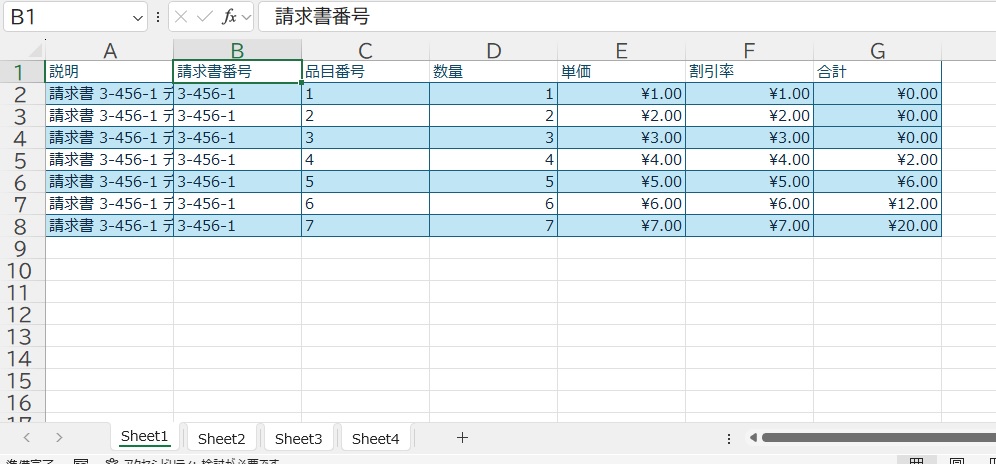This screenshot has height=464, width=996.
Task: Click the three-dot handle beside Name Box
Action: [x=158, y=18]
